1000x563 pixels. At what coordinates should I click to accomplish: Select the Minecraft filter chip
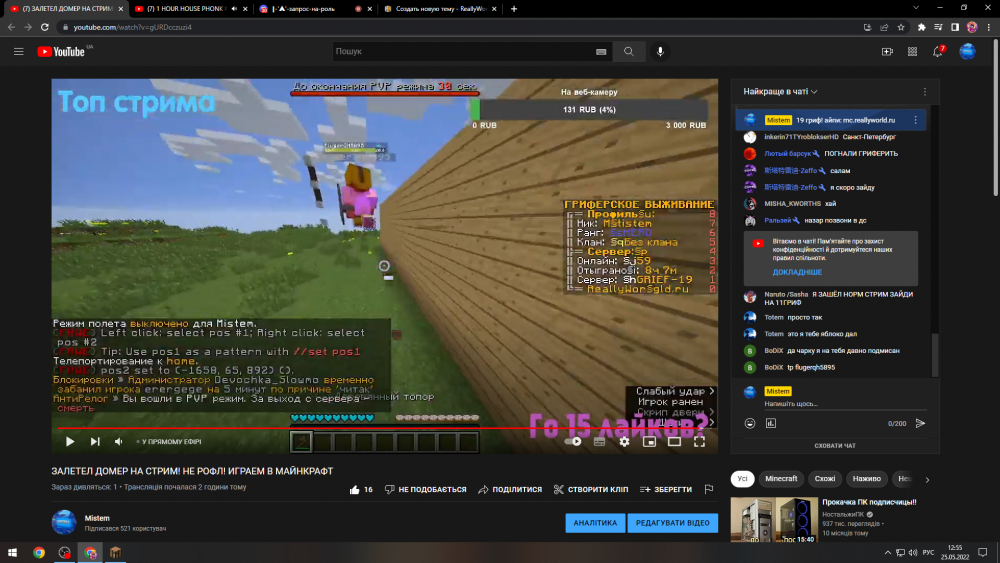click(x=781, y=479)
